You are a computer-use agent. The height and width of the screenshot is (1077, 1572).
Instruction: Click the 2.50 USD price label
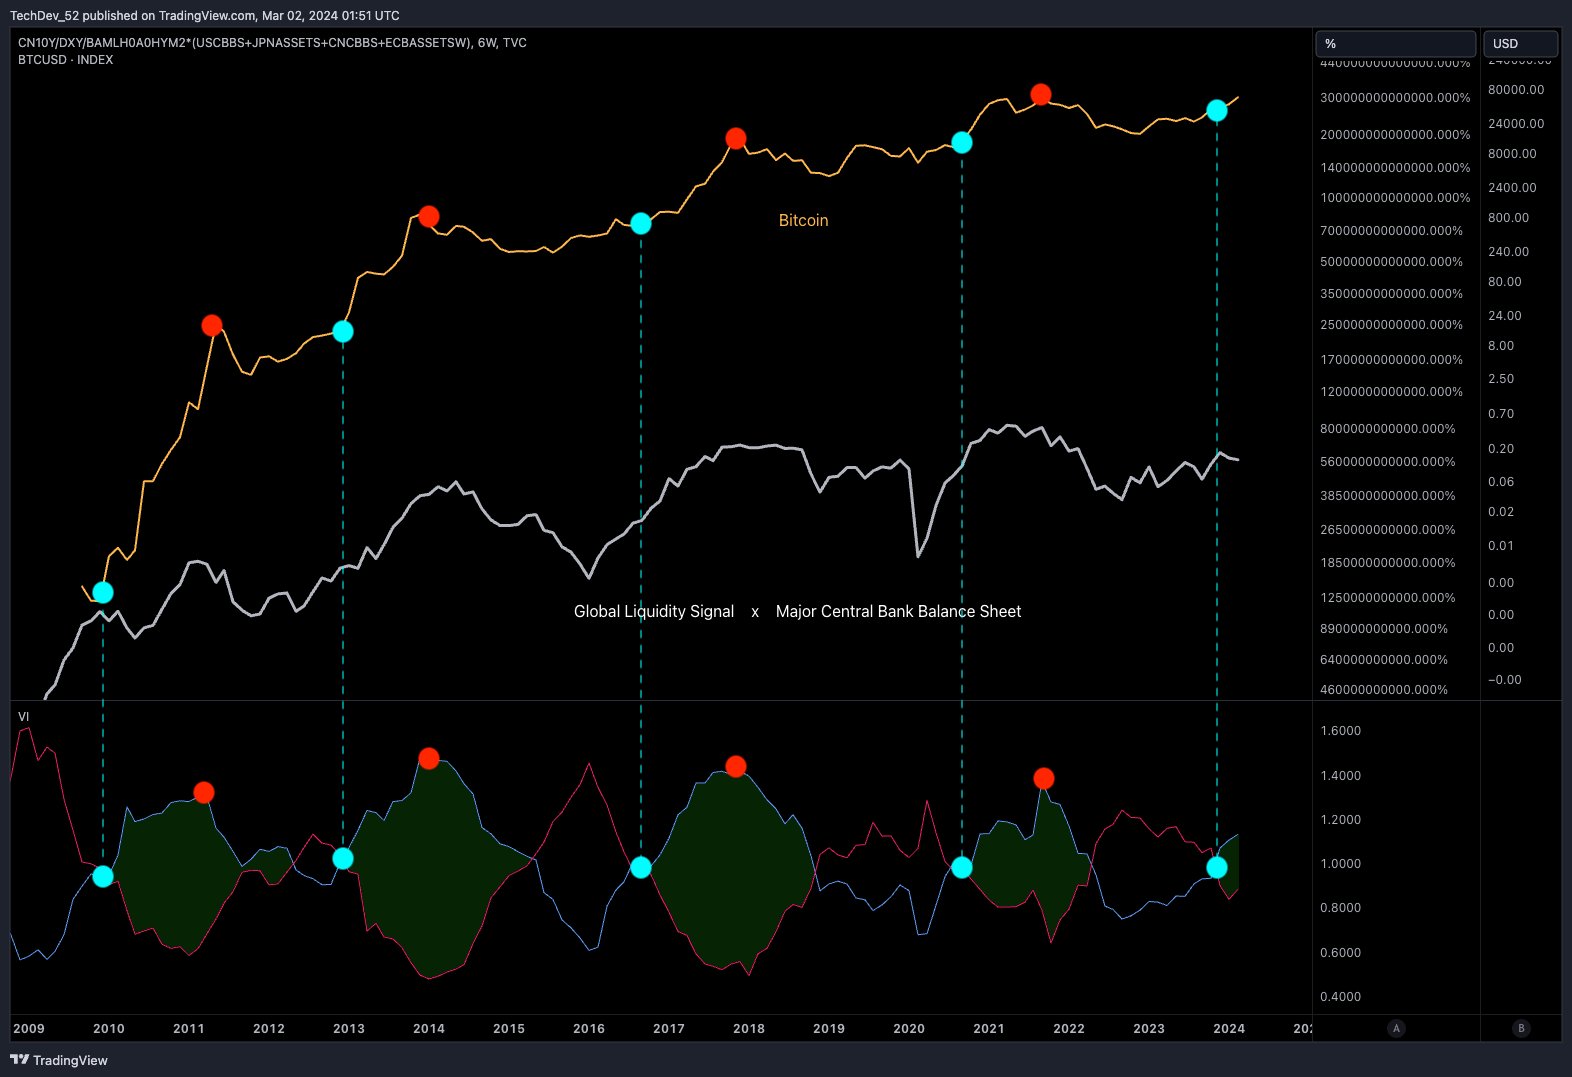[x=1501, y=379]
